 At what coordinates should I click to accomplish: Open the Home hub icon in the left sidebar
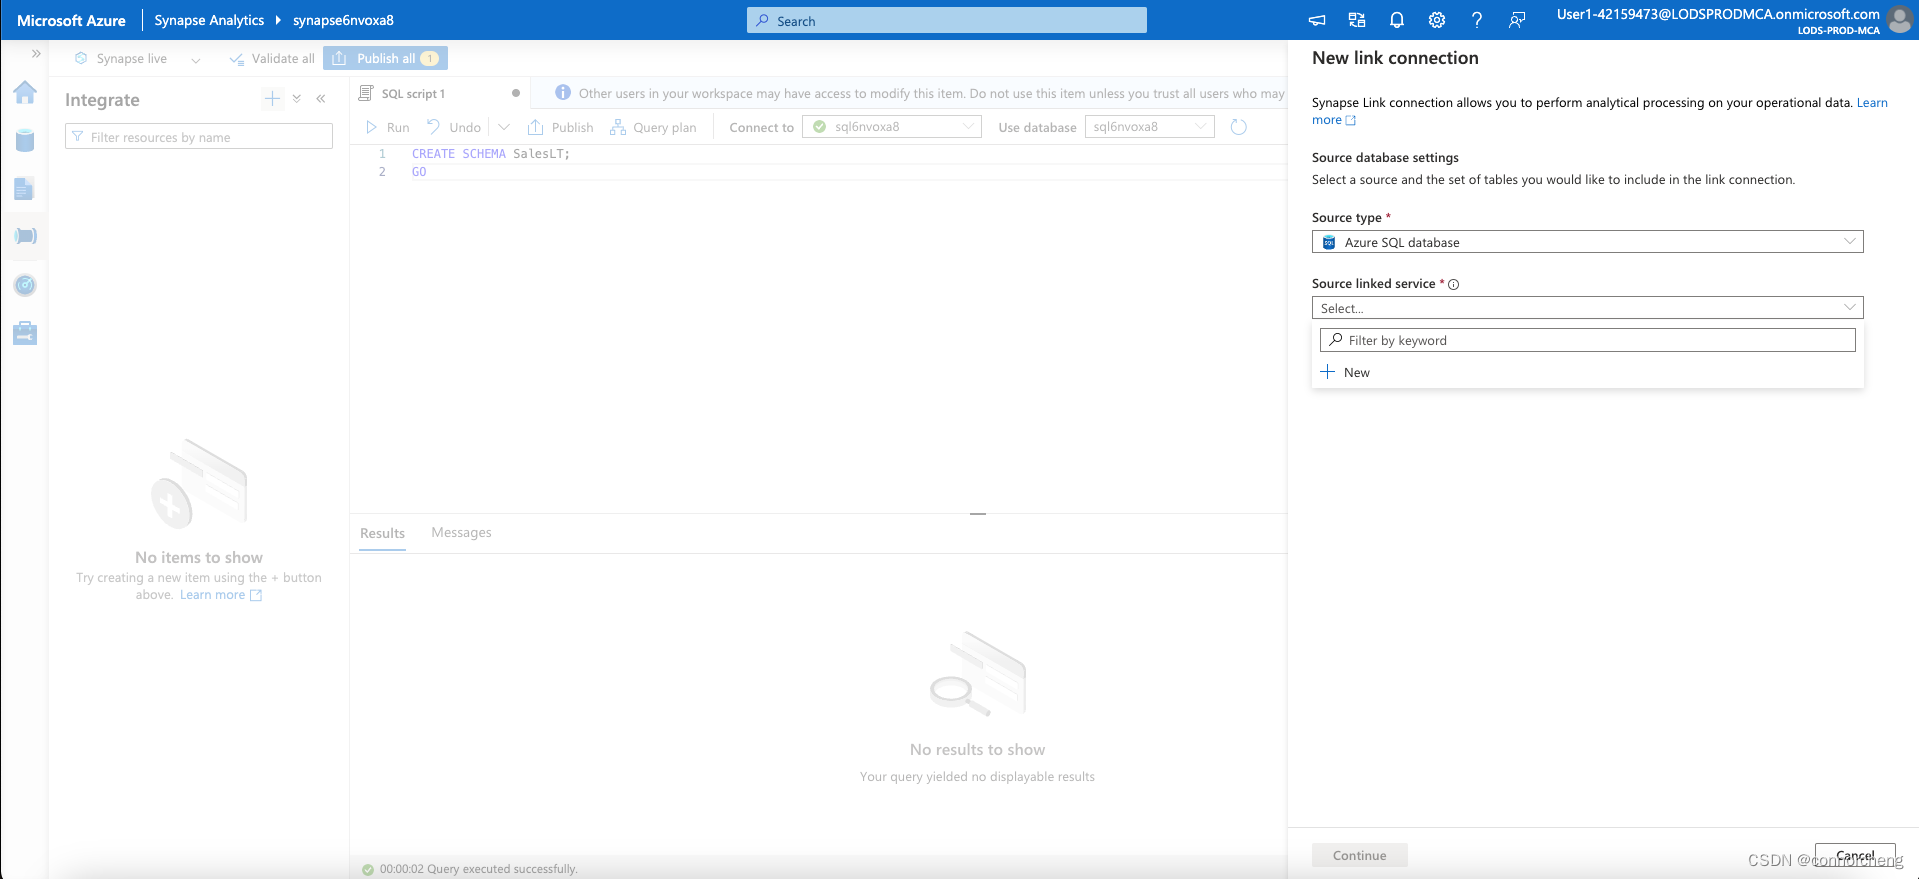pyautogui.click(x=25, y=93)
